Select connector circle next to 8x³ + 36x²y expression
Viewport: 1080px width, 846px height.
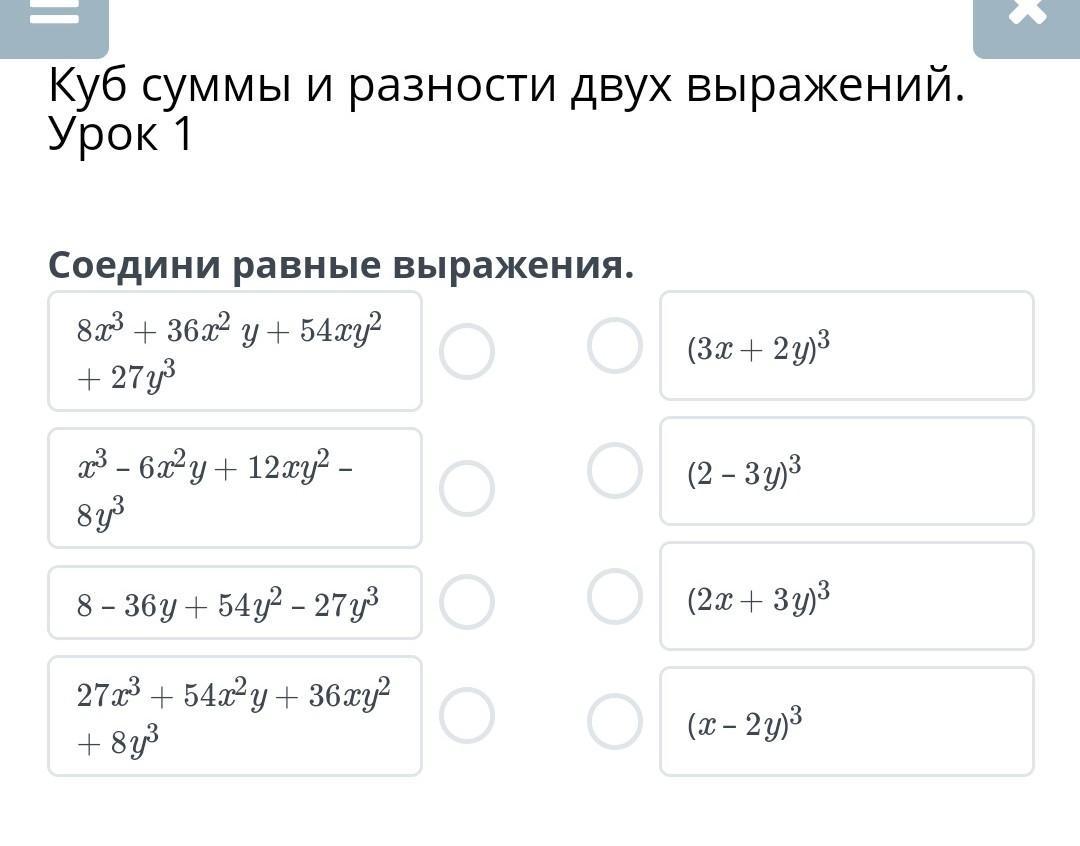point(467,352)
